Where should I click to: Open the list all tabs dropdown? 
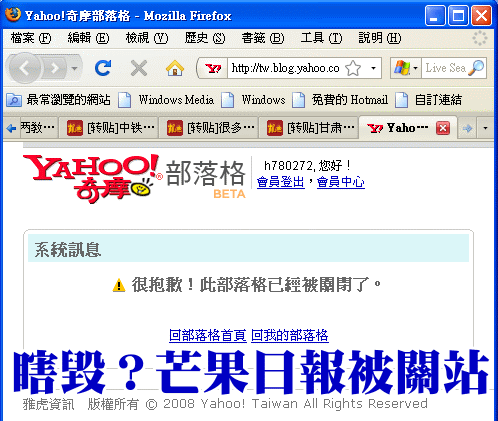[x=485, y=128]
